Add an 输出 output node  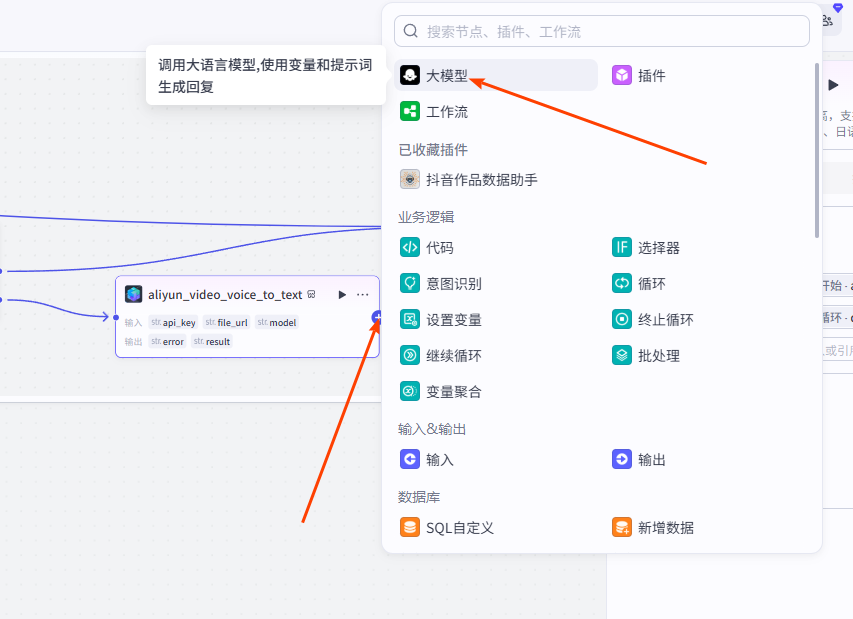coord(638,460)
